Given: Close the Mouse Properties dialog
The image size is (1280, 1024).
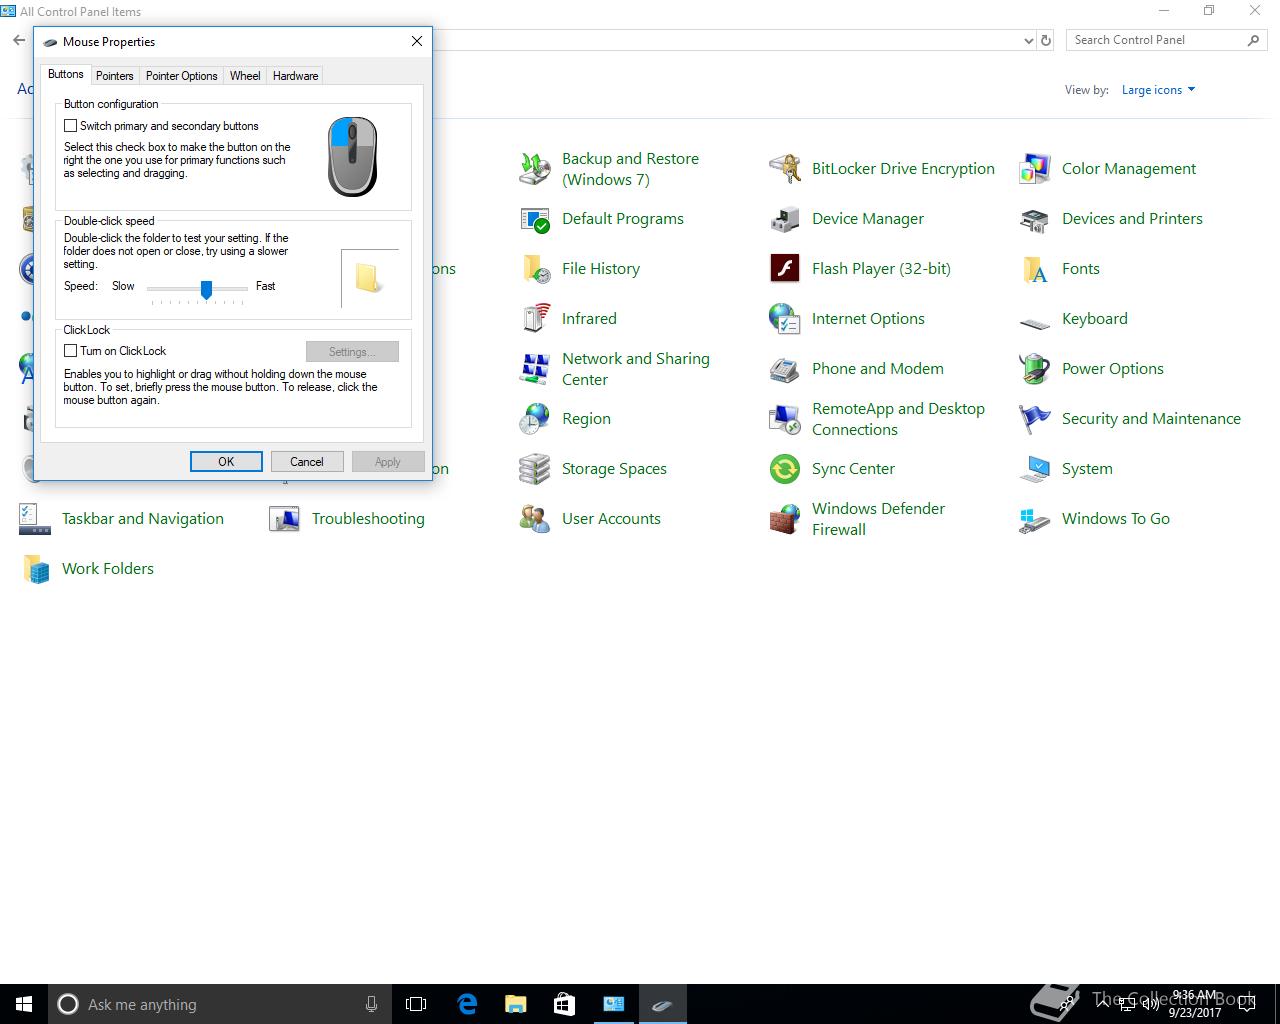Looking at the screenshot, I should coord(417,41).
